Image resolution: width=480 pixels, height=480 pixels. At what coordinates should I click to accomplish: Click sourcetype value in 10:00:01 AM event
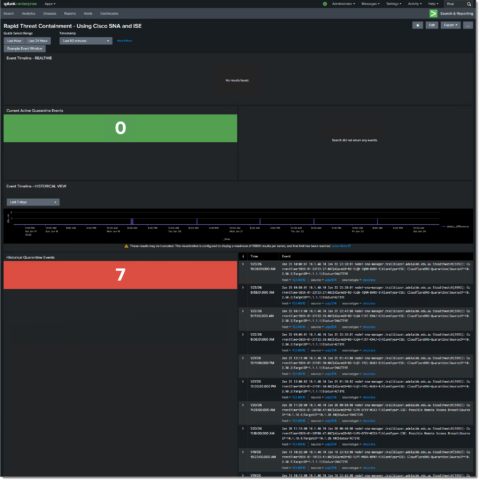pyautogui.click(x=369, y=280)
